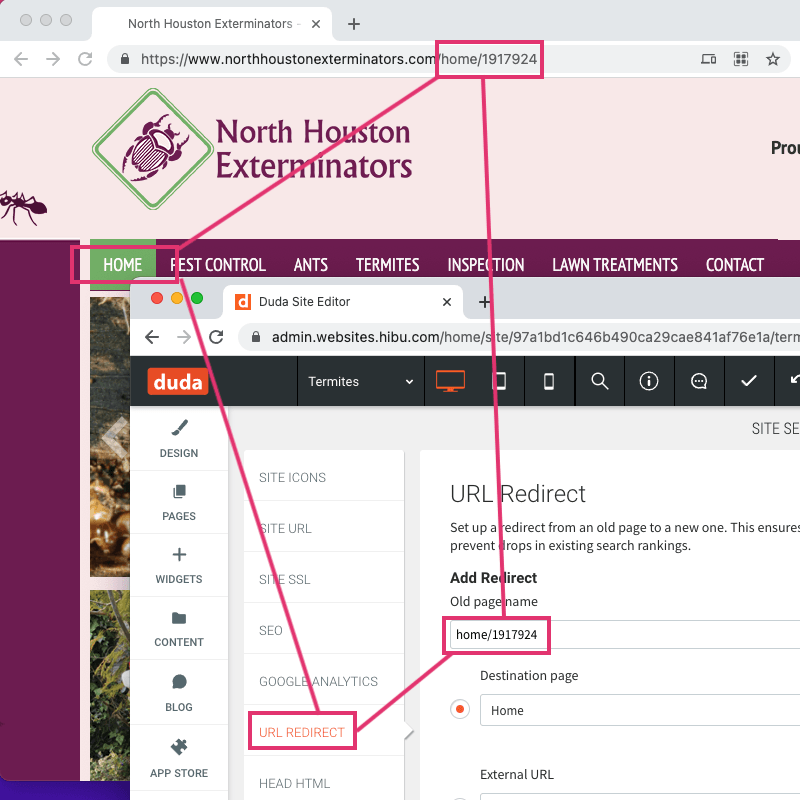
Task: Open INSPECTION navigation item
Action: click(x=486, y=265)
